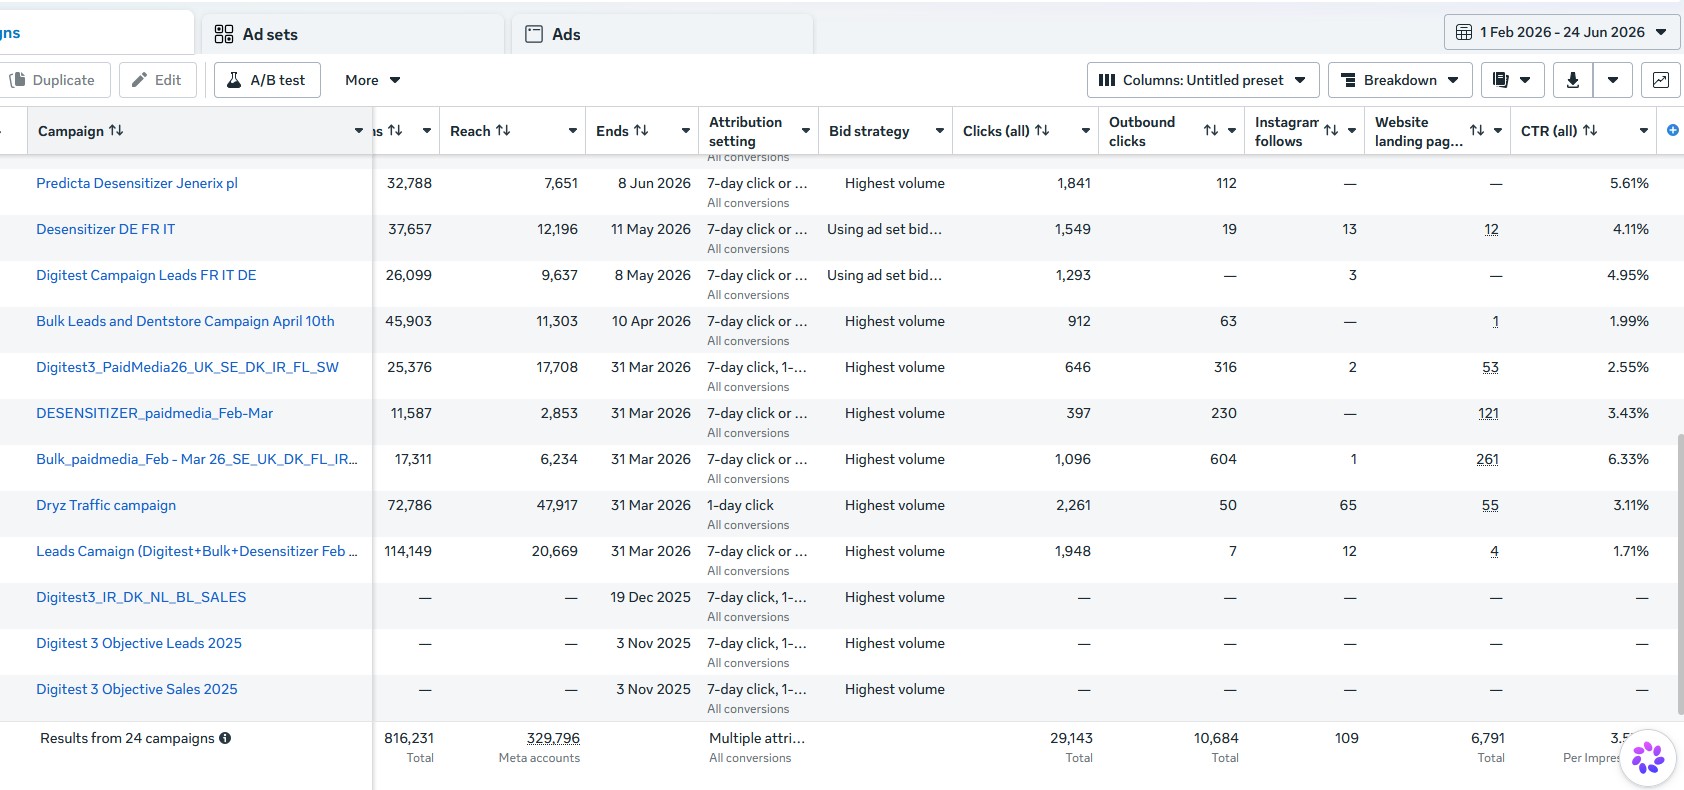Click the total reach value 329,796
Viewport: 1684px width, 790px height.
pos(553,738)
